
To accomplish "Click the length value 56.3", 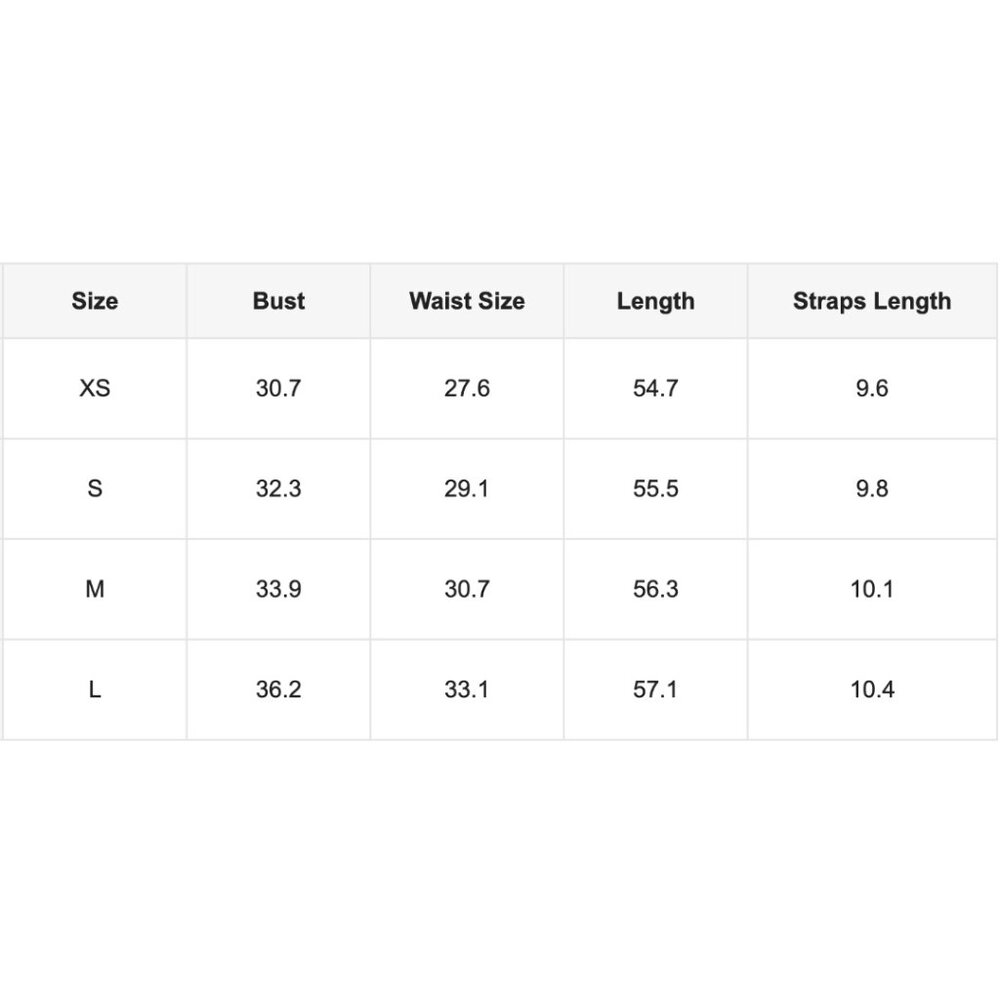I will click(x=656, y=589).
